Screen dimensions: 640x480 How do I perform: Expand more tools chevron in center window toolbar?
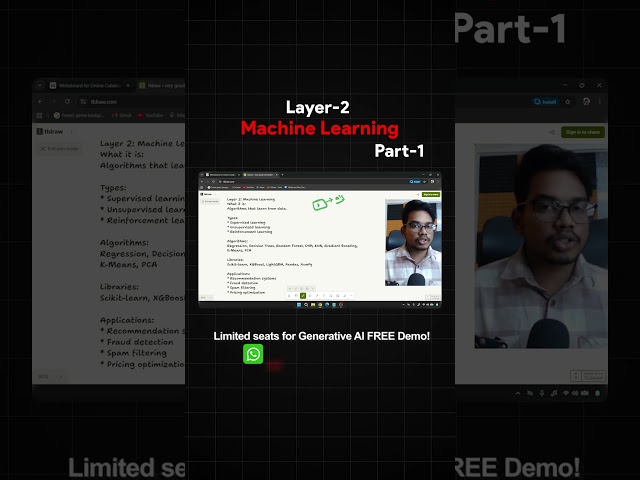351,296
